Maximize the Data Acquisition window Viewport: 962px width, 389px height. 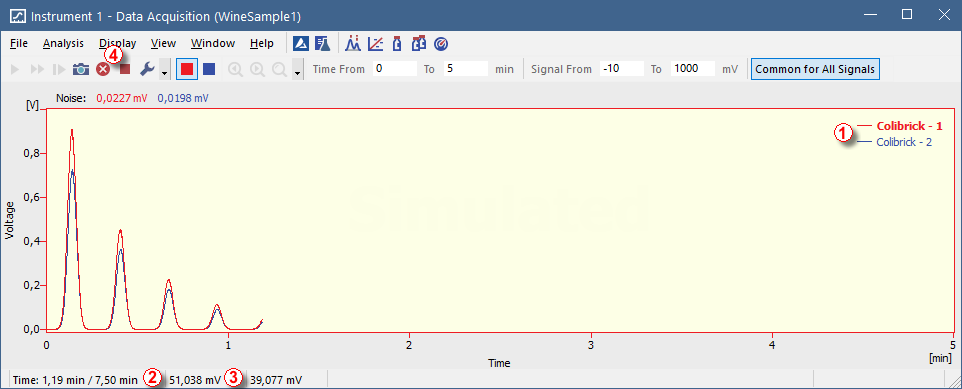click(x=907, y=14)
